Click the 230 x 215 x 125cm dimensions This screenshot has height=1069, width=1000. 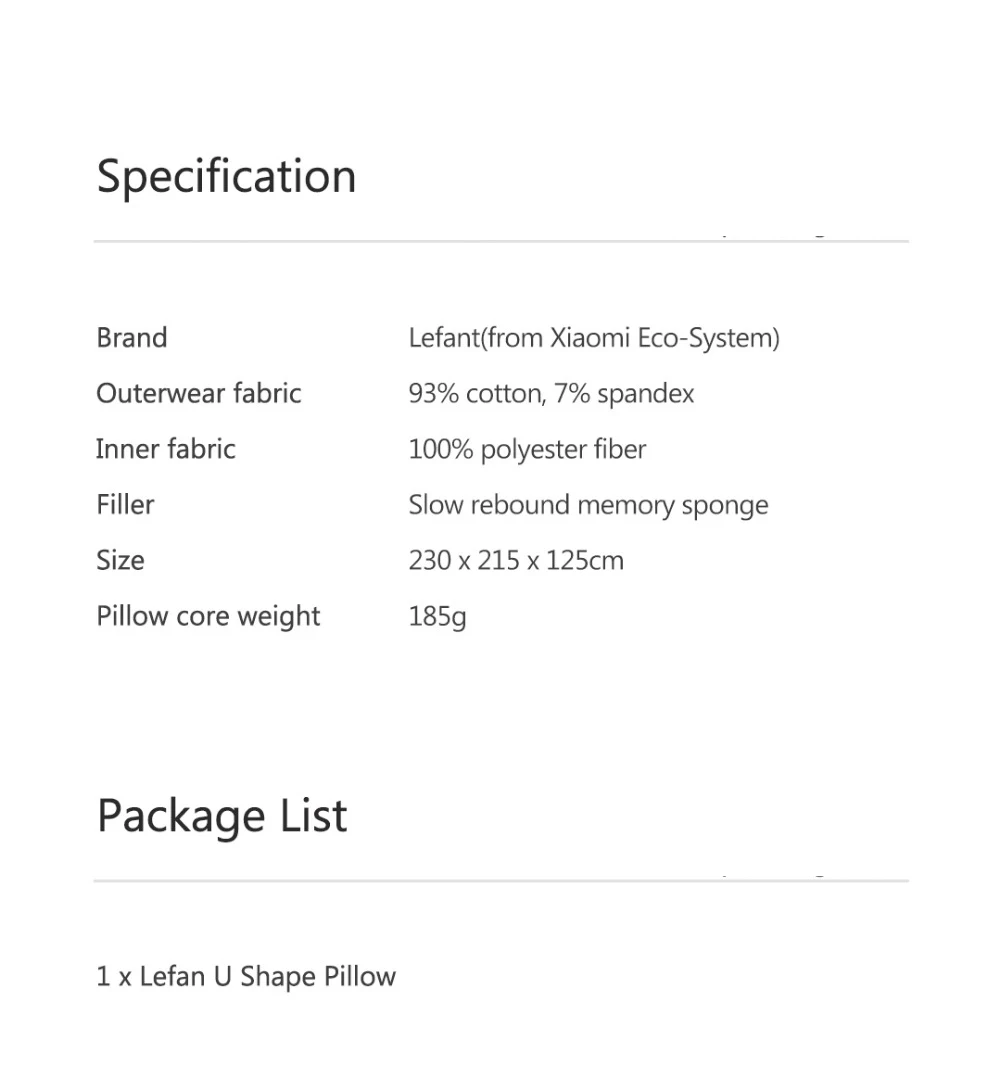point(516,560)
